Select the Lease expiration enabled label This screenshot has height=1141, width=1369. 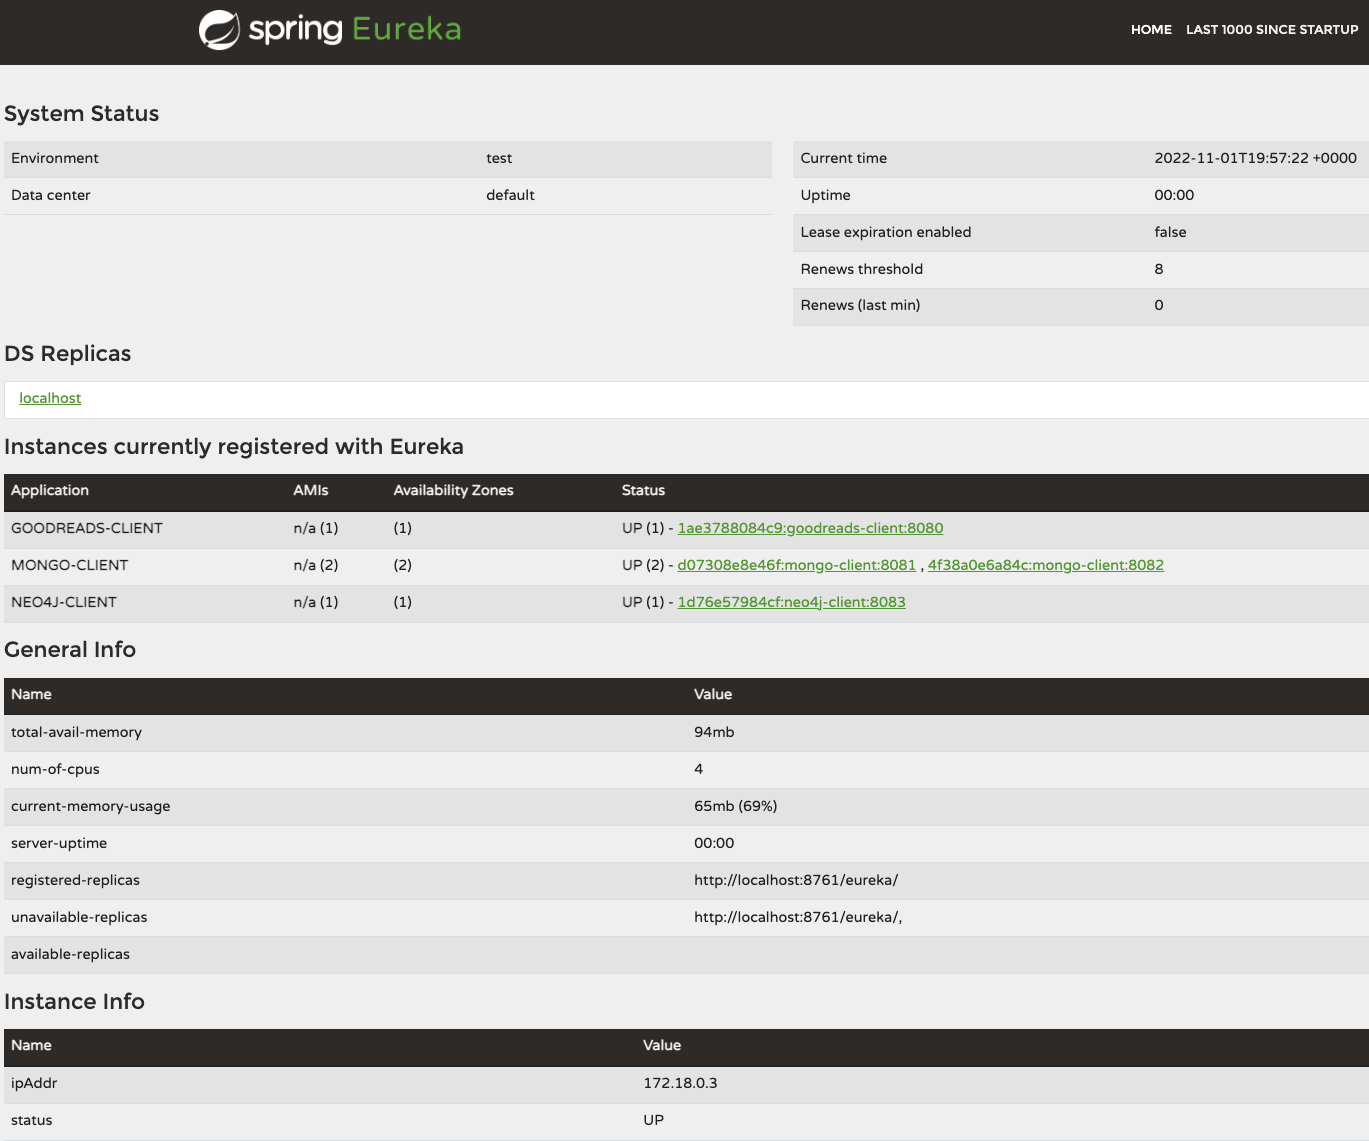[886, 232]
